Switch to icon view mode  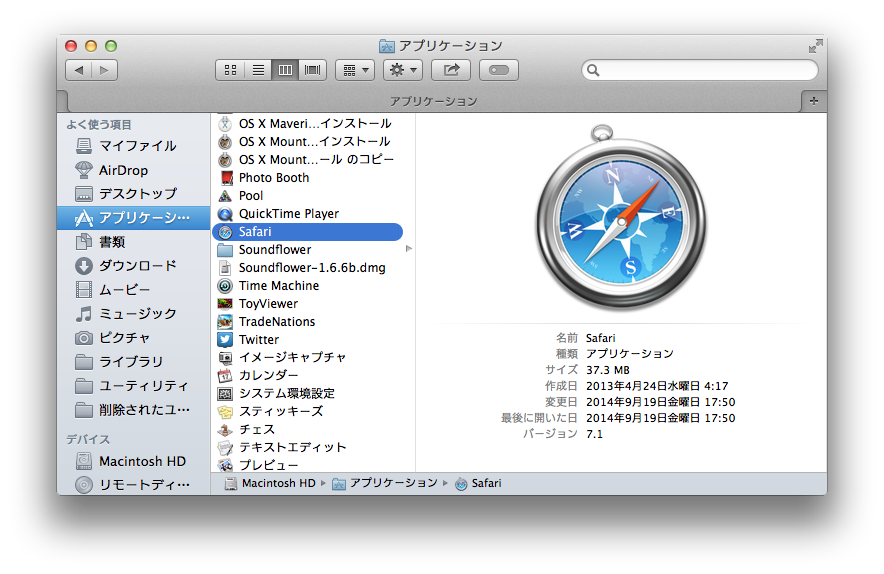pyautogui.click(x=231, y=70)
